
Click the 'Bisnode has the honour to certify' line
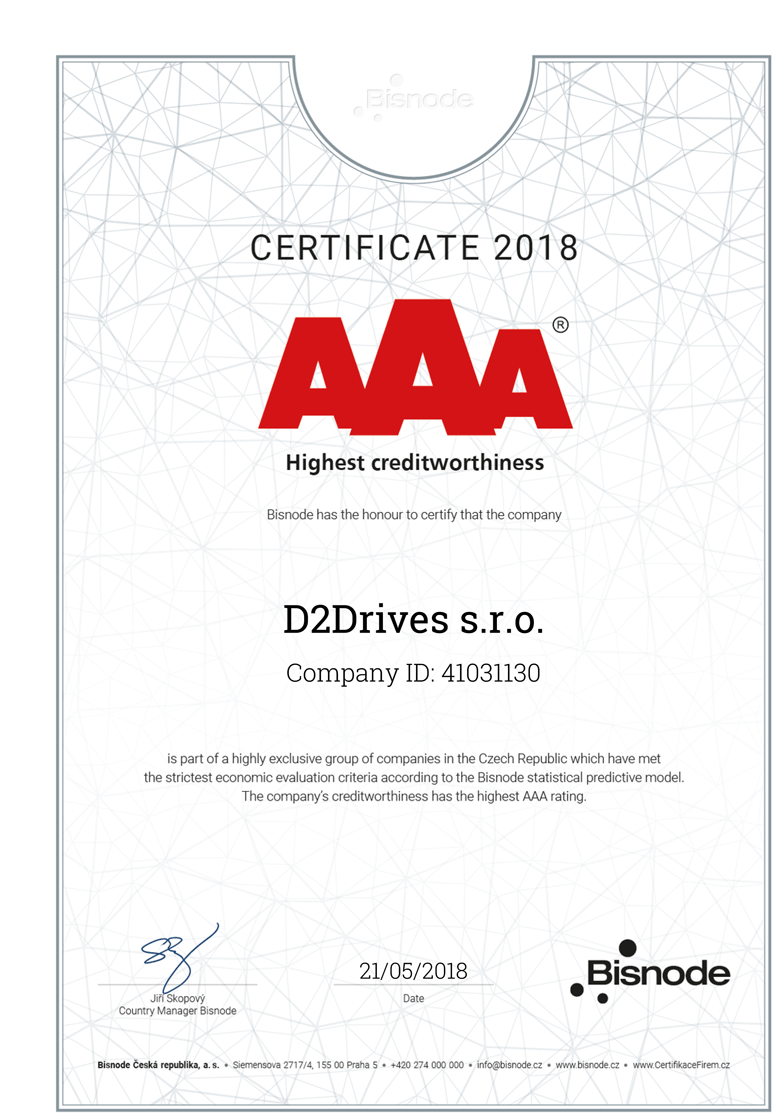pos(414,514)
